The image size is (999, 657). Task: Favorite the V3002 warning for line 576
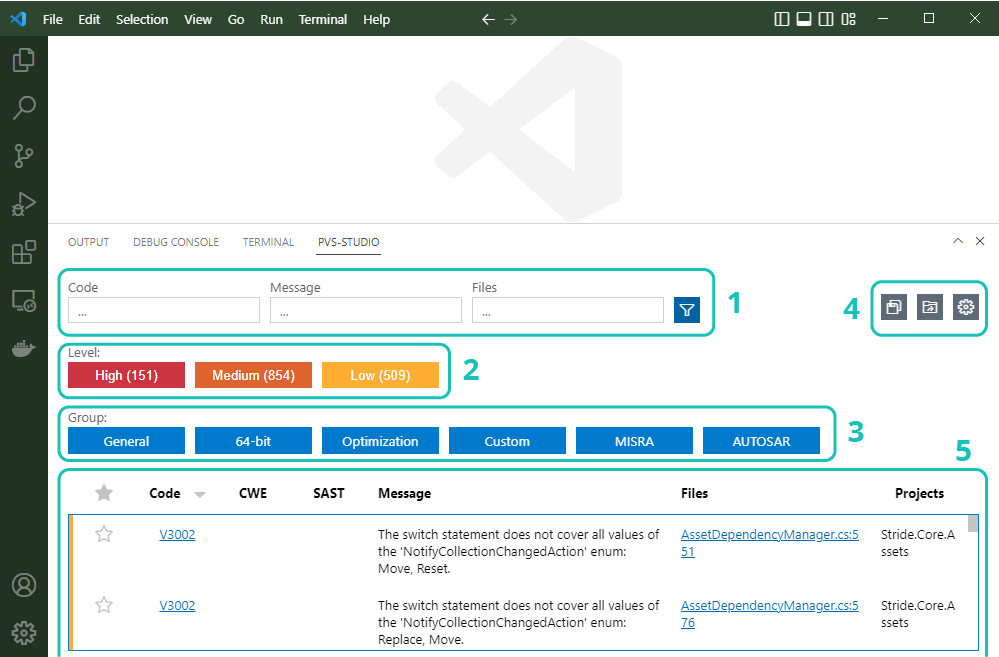(x=104, y=605)
